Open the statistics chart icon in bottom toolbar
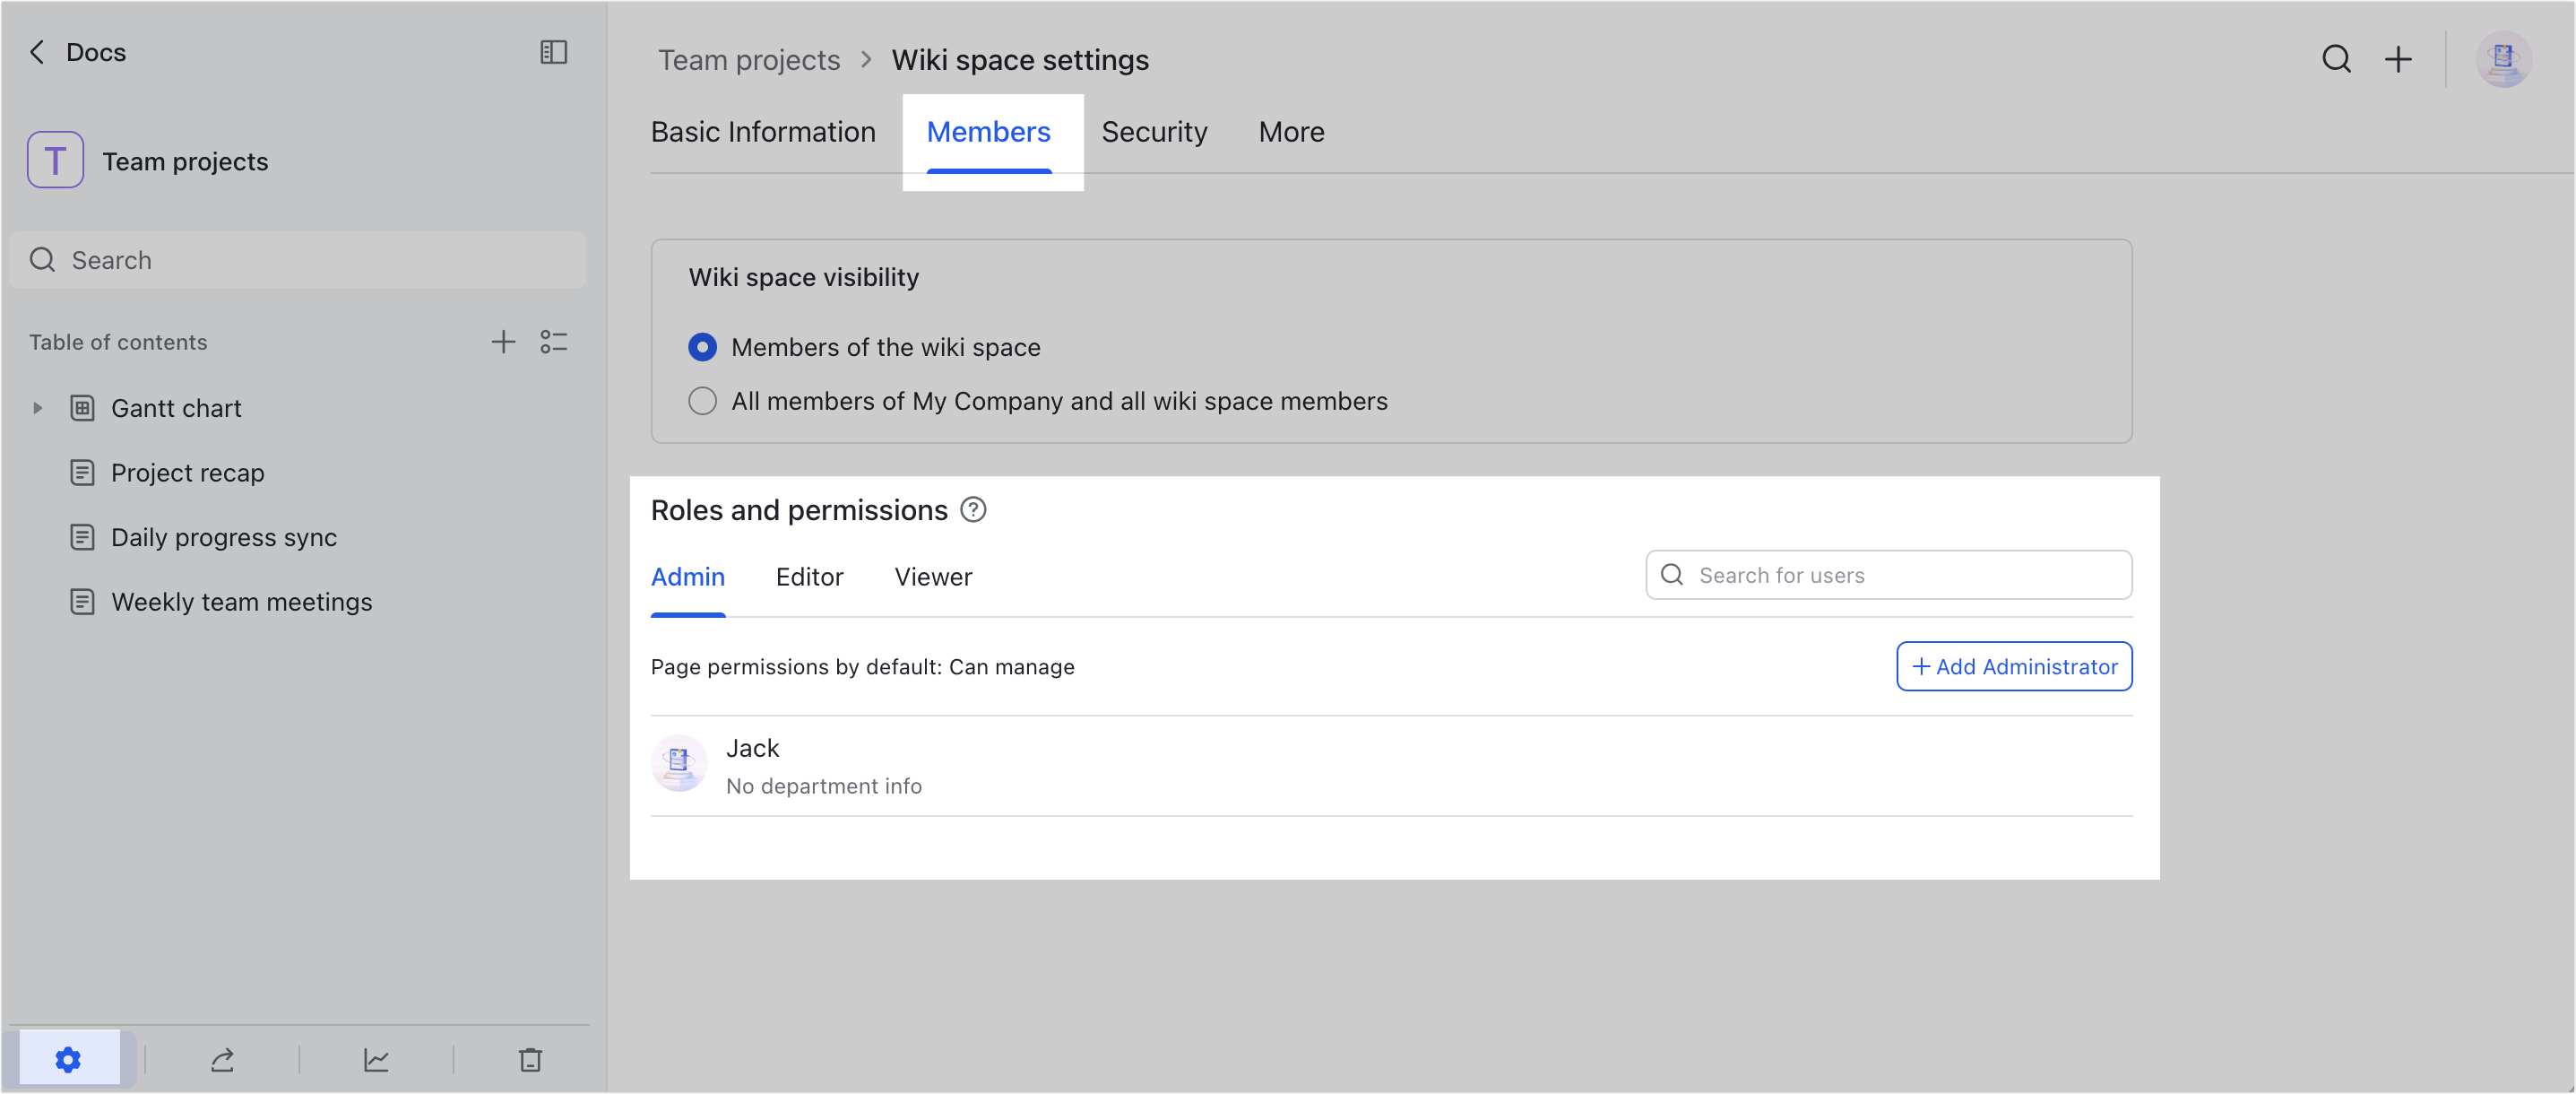The height and width of the screenshot is (1094, 2576). click(376, 1060)
